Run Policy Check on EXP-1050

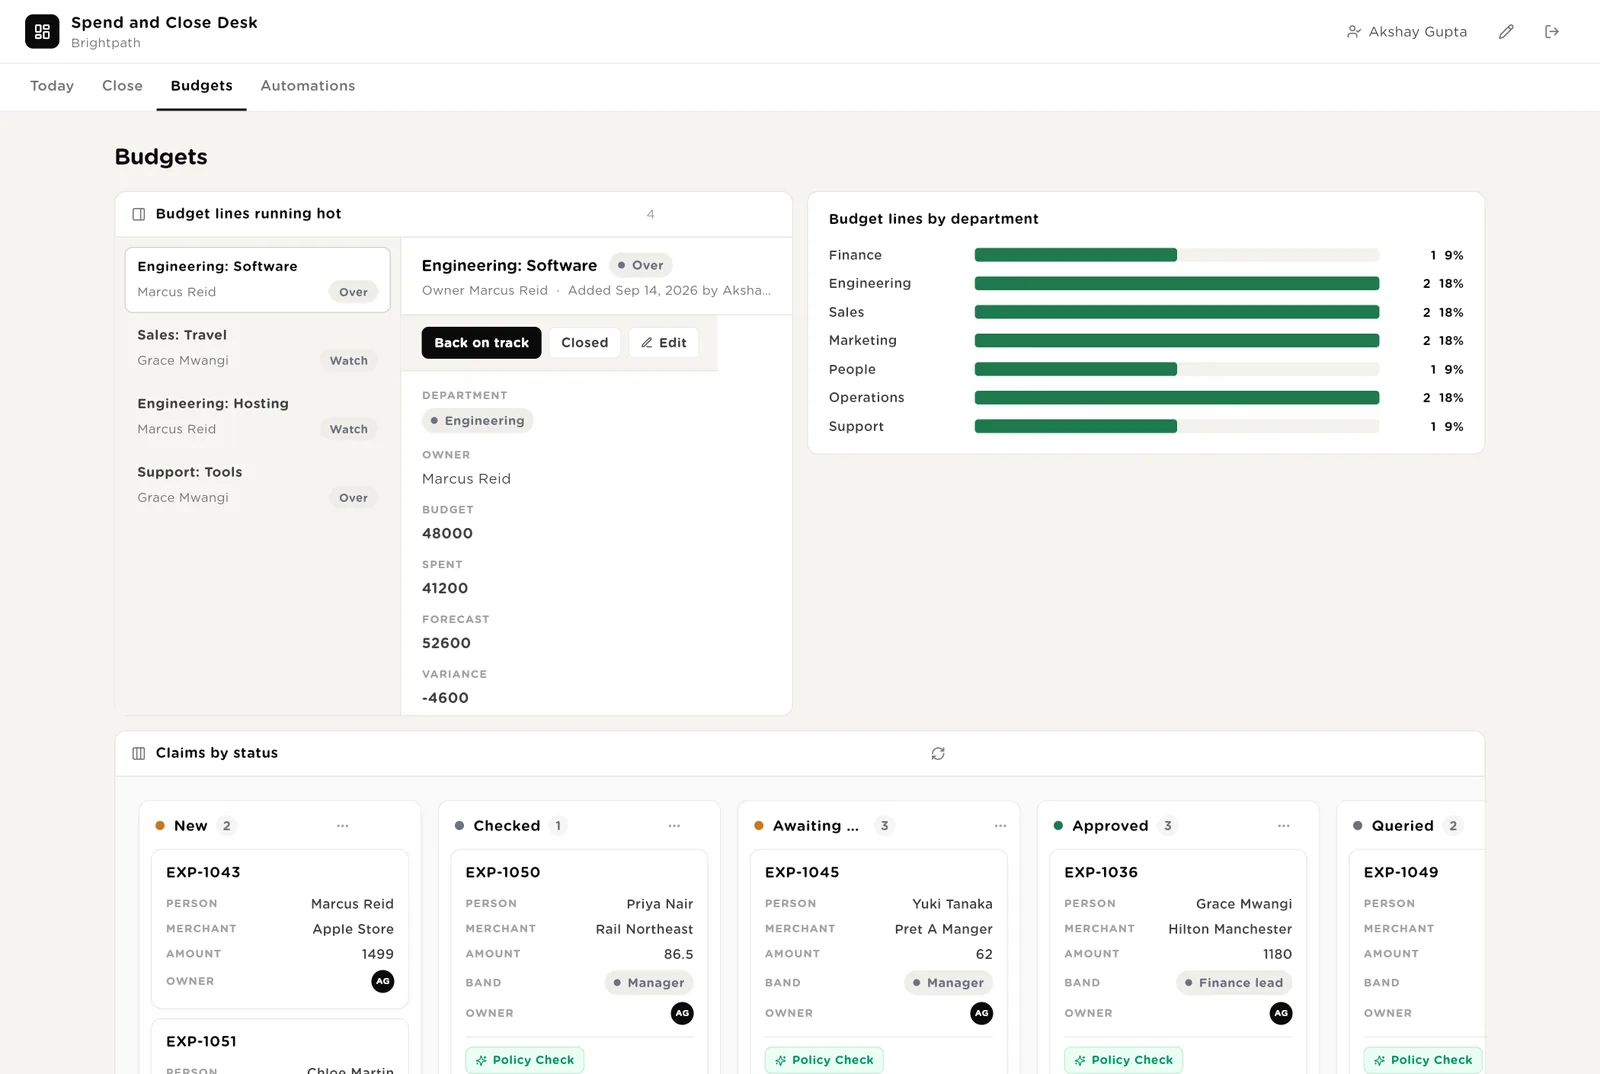[525, 1060]
